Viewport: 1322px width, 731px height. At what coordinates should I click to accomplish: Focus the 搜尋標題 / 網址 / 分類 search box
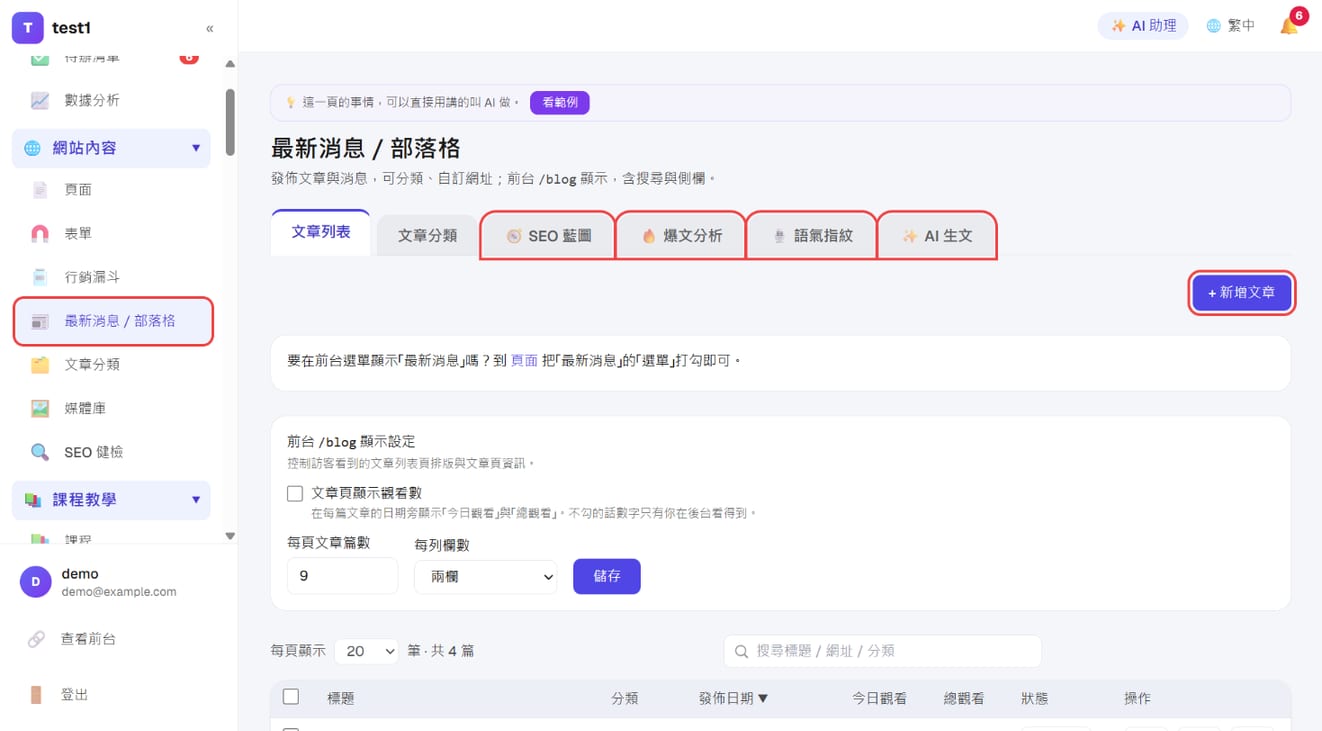pyautogui.click(x=883, y=651)
